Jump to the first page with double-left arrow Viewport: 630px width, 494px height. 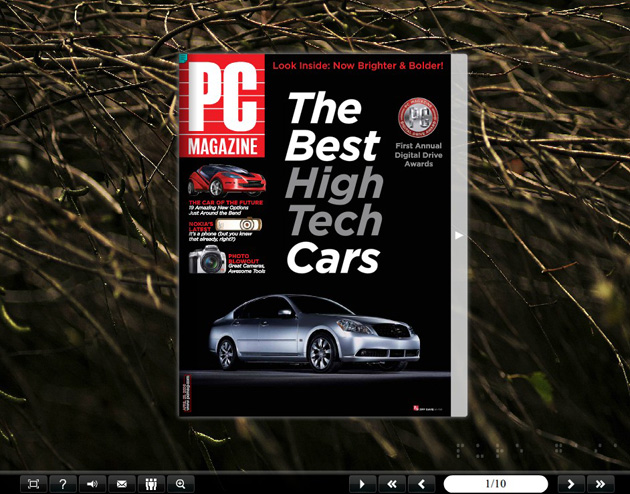392,484
